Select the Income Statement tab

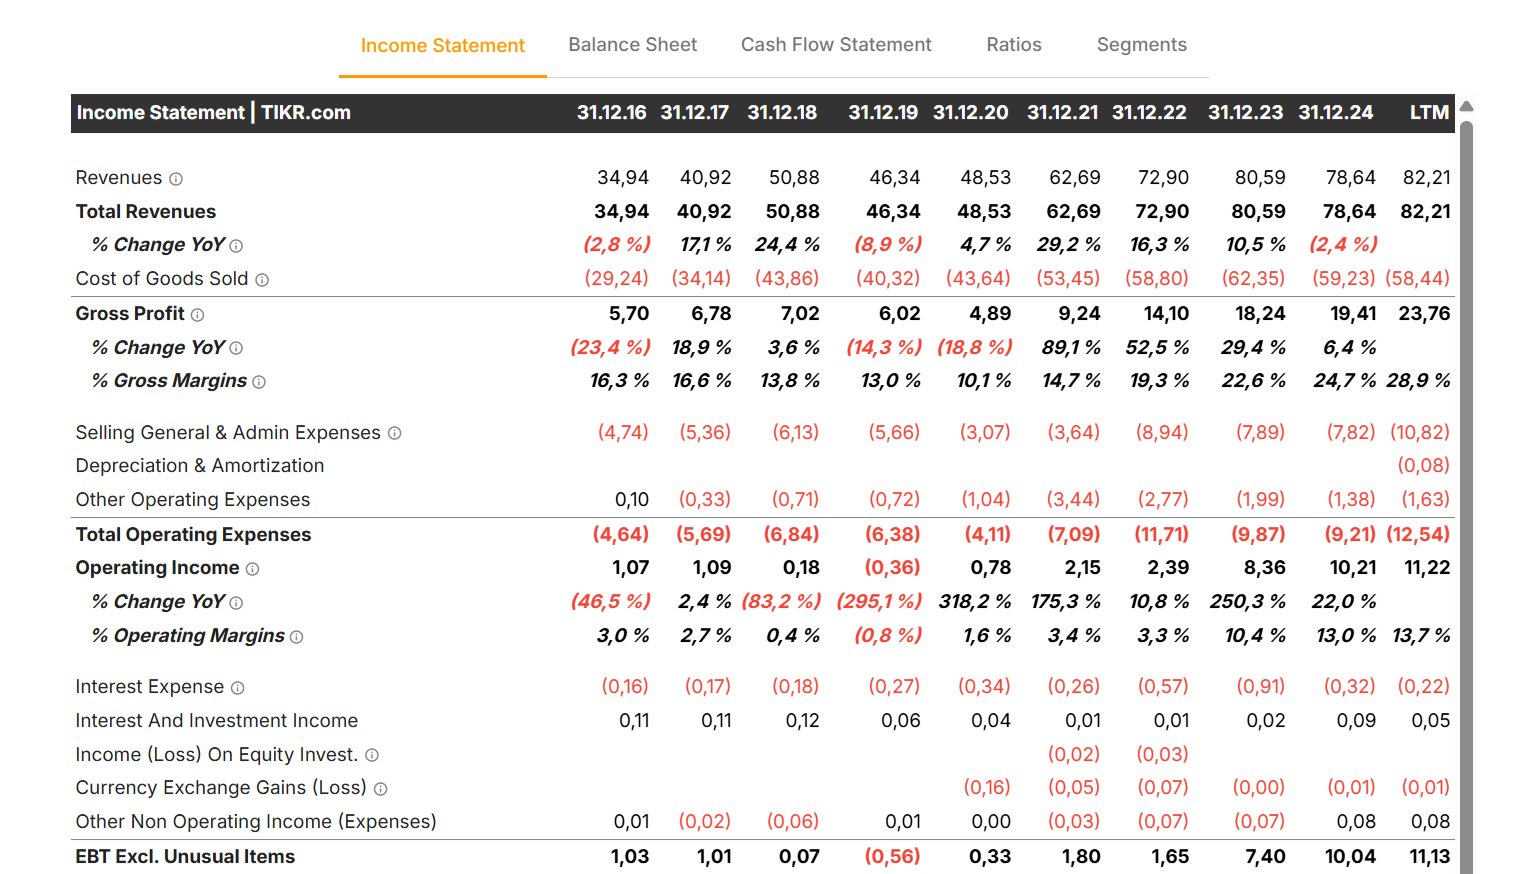point(442,46)
